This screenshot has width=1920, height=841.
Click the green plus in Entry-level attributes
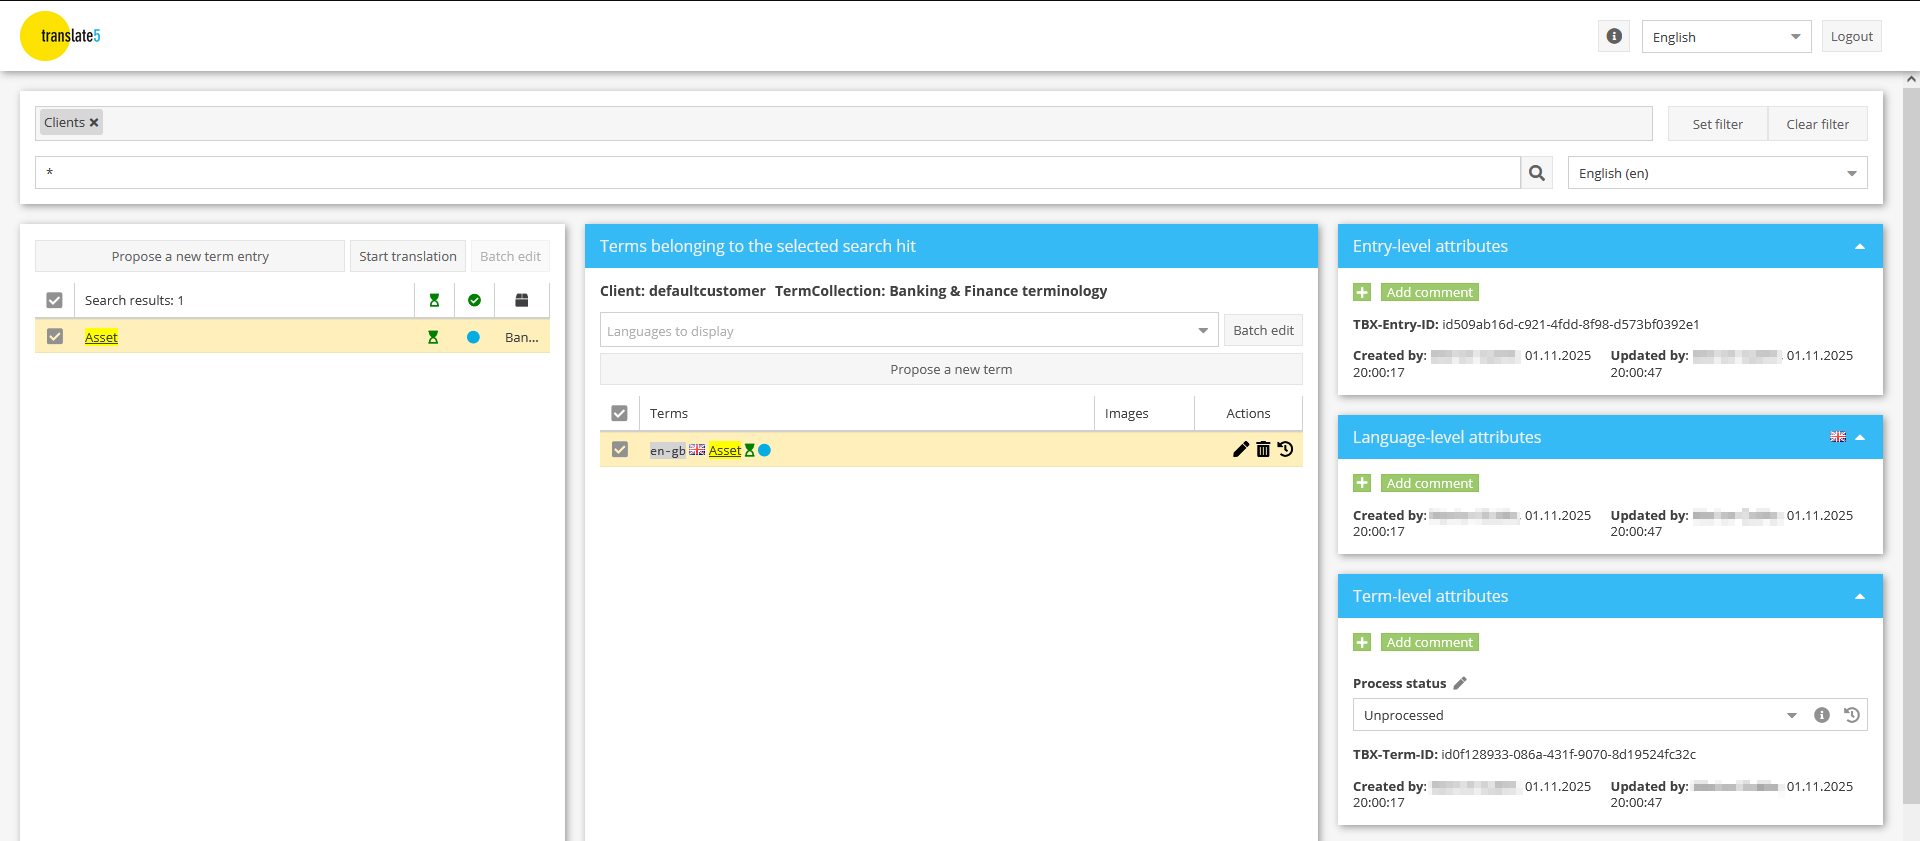(1362, 292)
